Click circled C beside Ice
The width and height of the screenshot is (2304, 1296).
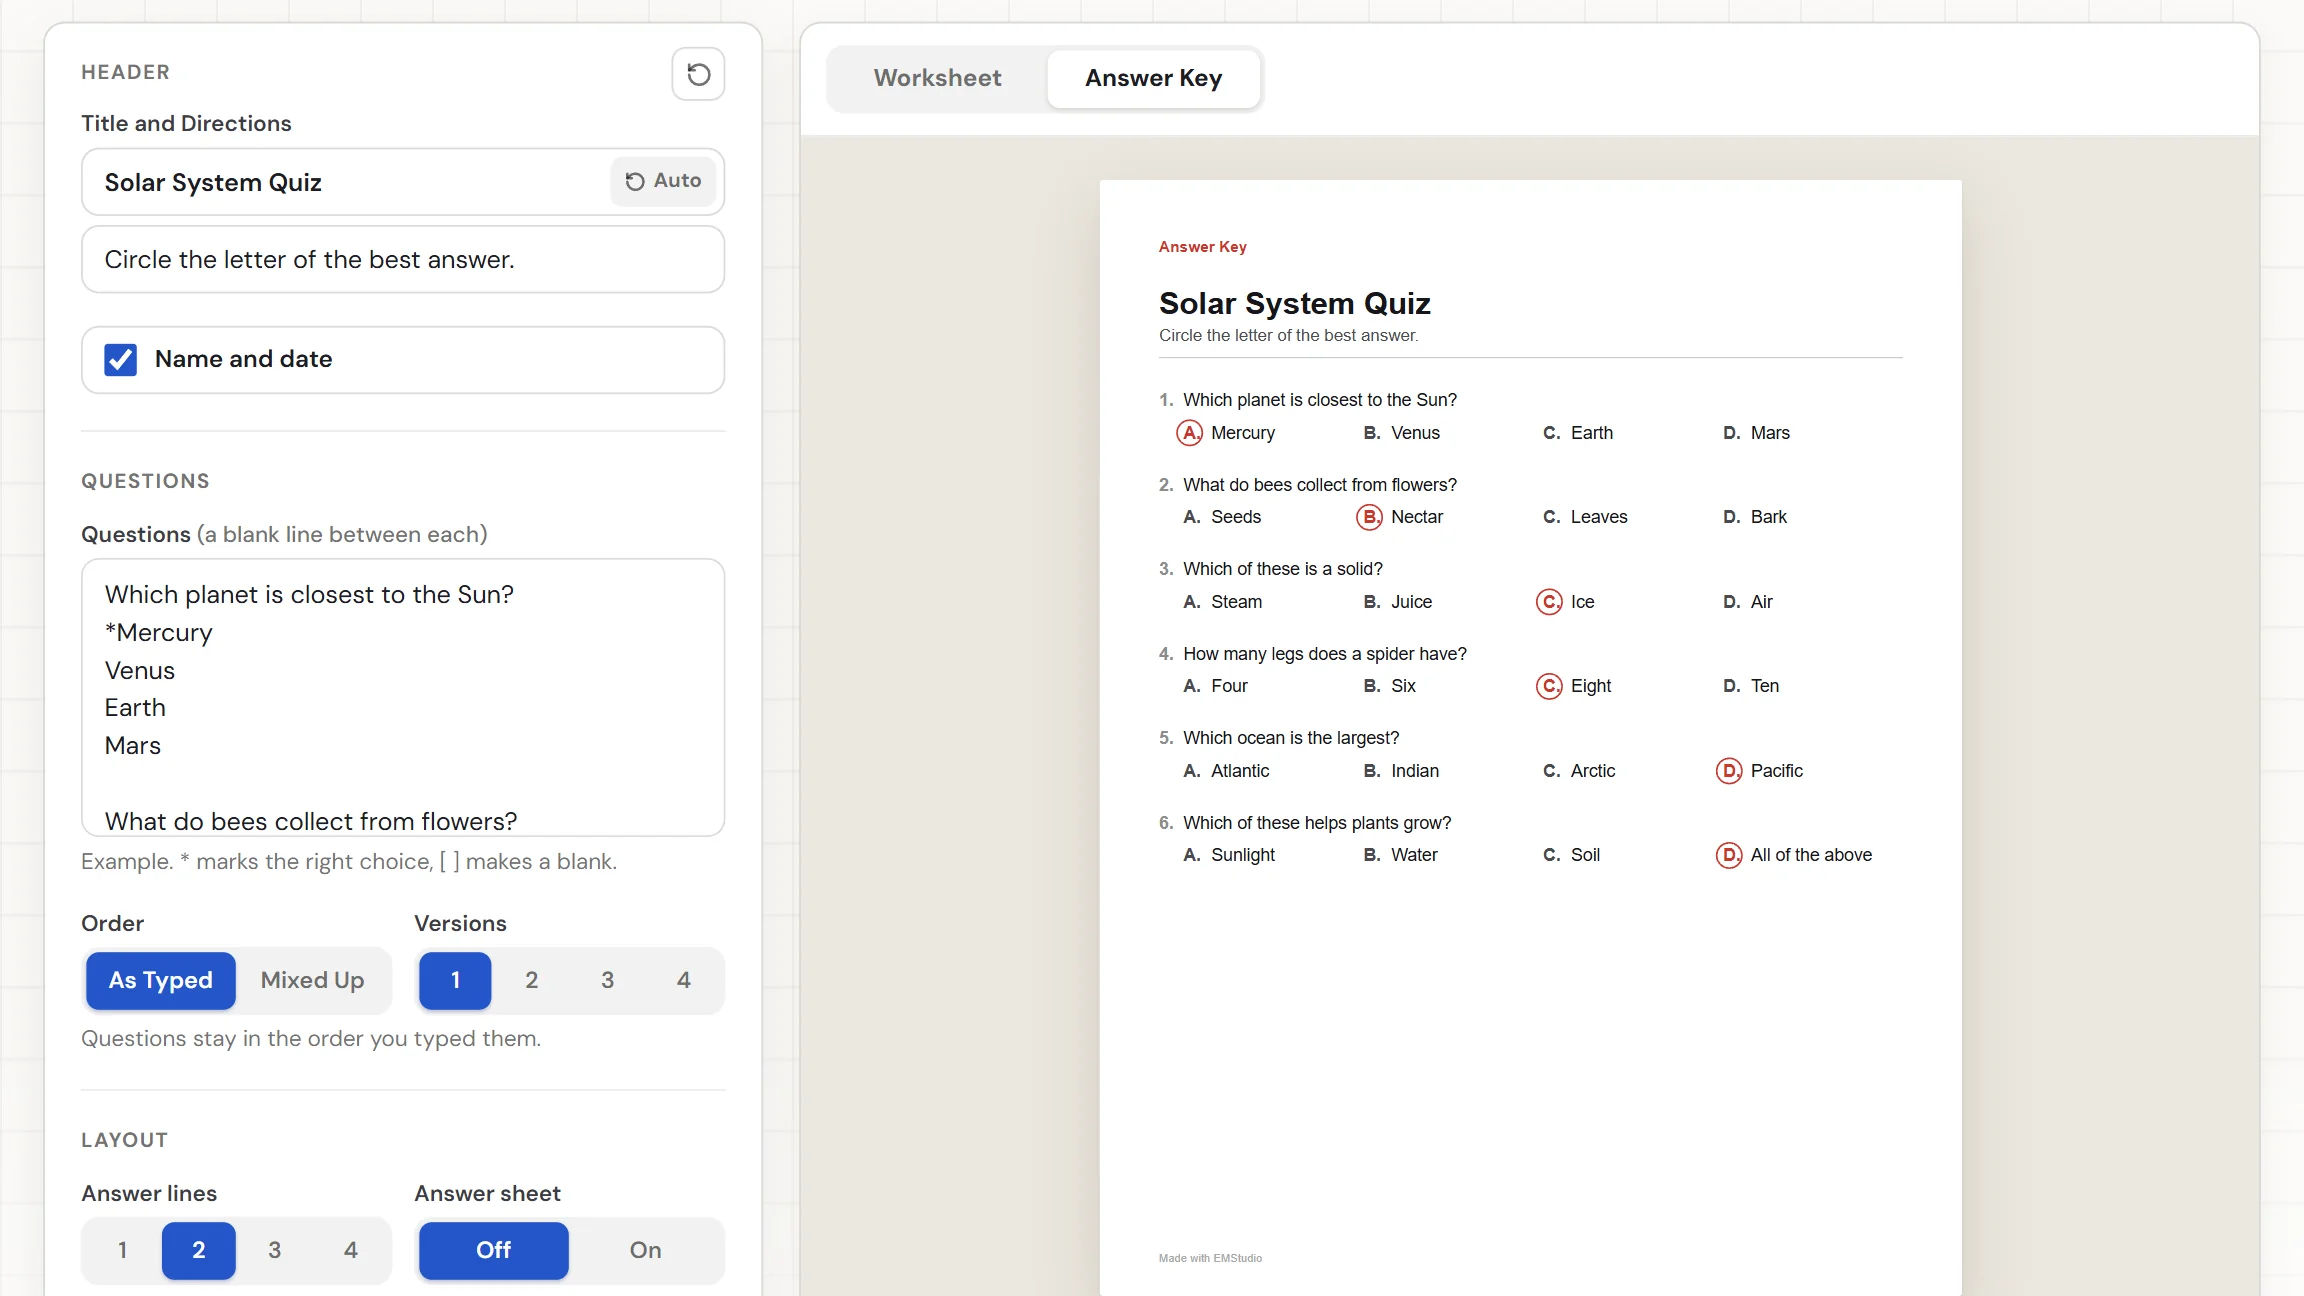1549,602
